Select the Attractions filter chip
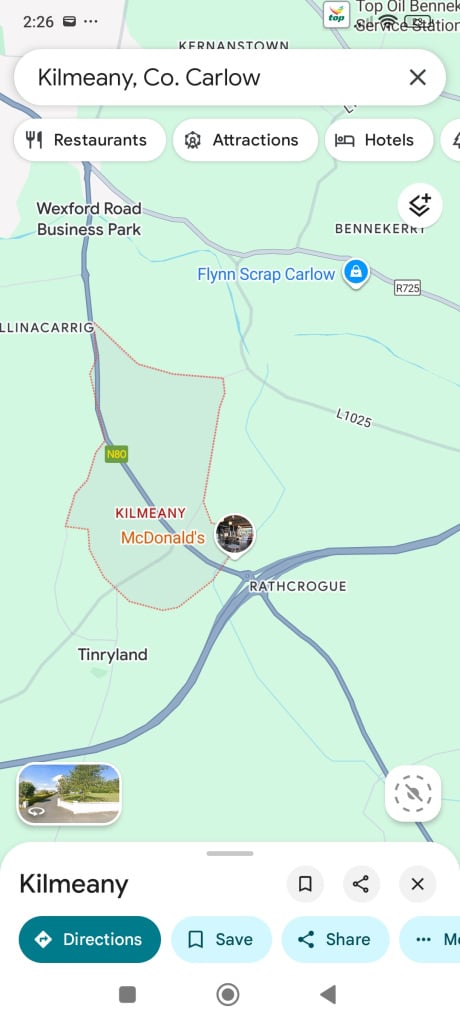 coord(245,140)
